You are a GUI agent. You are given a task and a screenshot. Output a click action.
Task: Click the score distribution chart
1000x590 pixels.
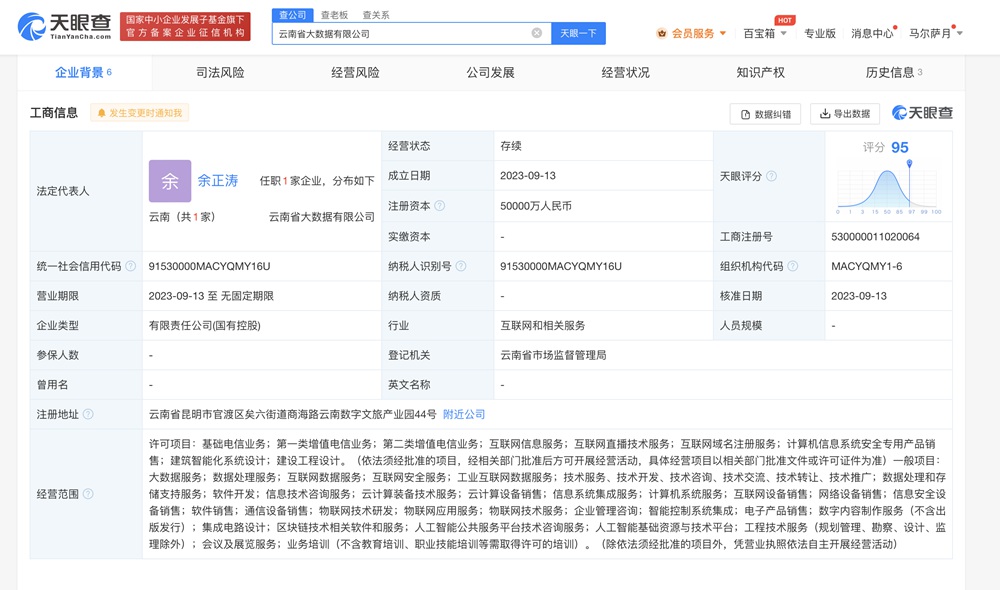[x=889, y=187]
